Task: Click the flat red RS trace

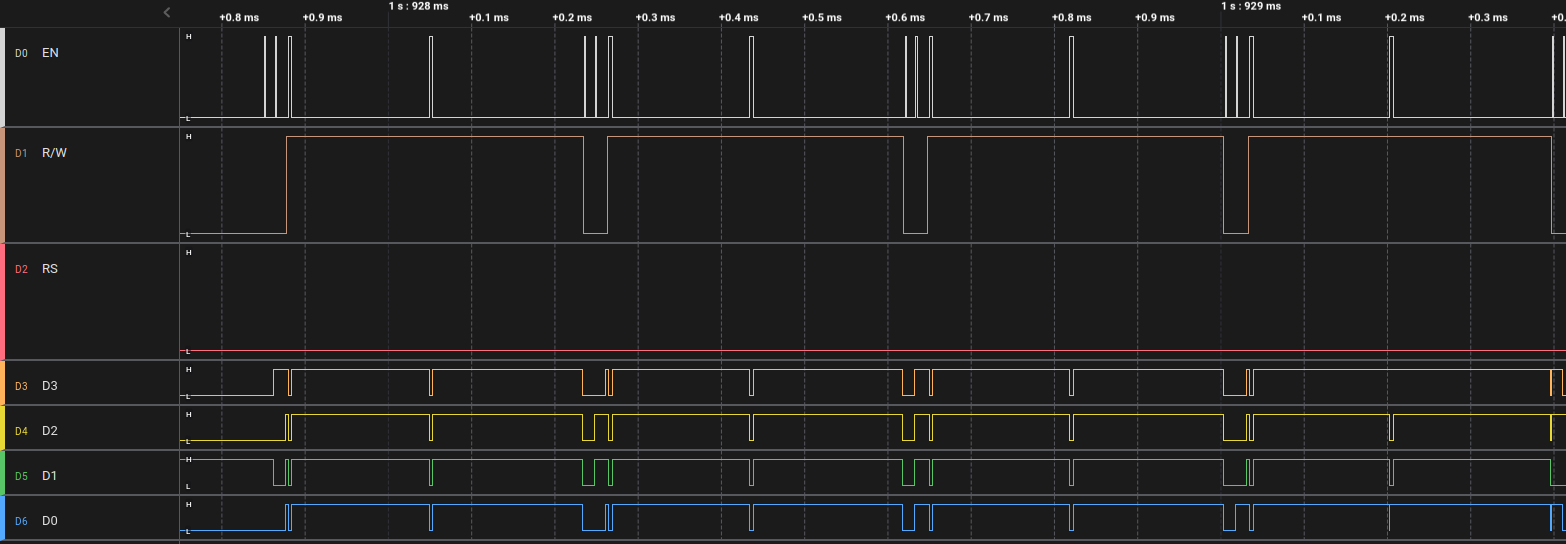Action: [x=800, y=351]
